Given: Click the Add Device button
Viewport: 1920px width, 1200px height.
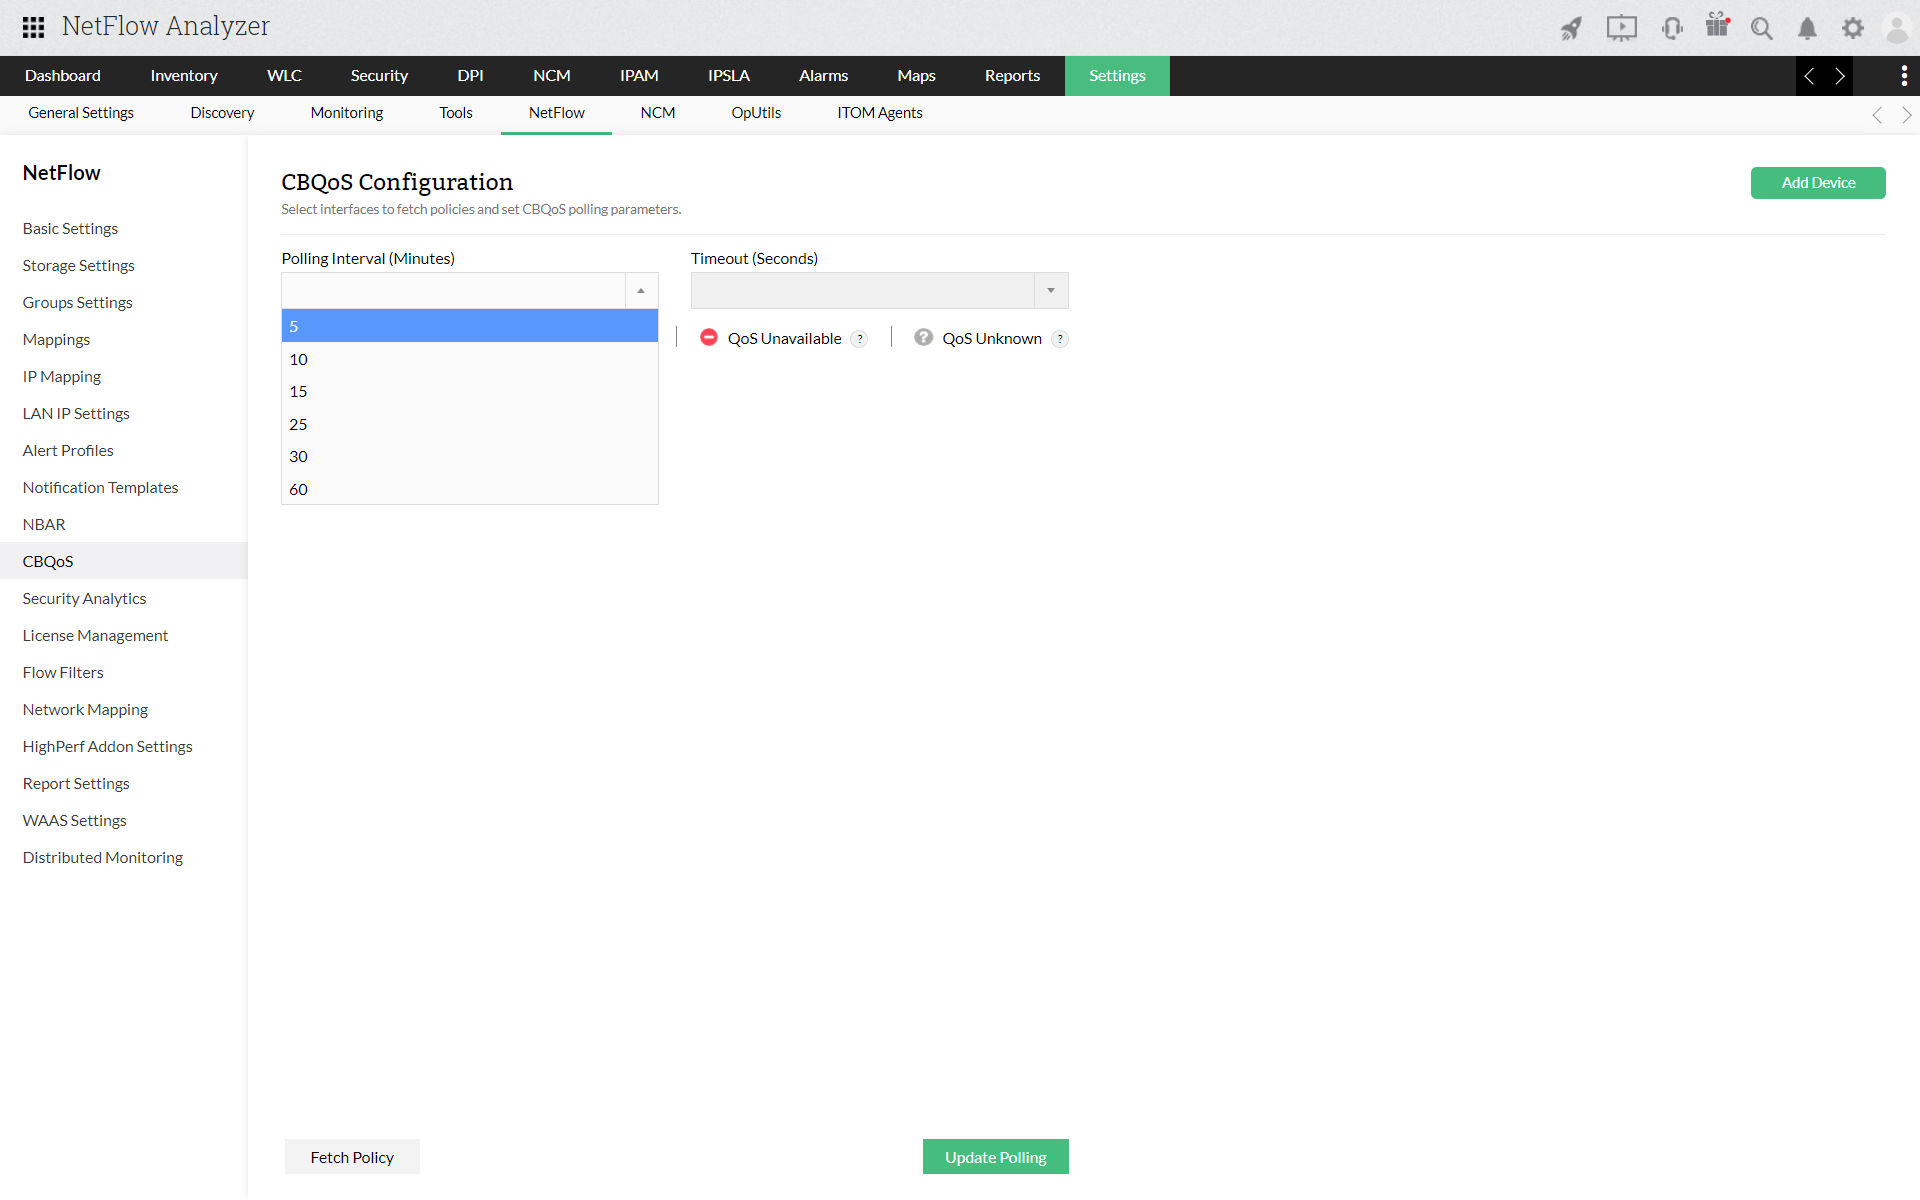Looking at the screenshot, I should point(1818,183).
